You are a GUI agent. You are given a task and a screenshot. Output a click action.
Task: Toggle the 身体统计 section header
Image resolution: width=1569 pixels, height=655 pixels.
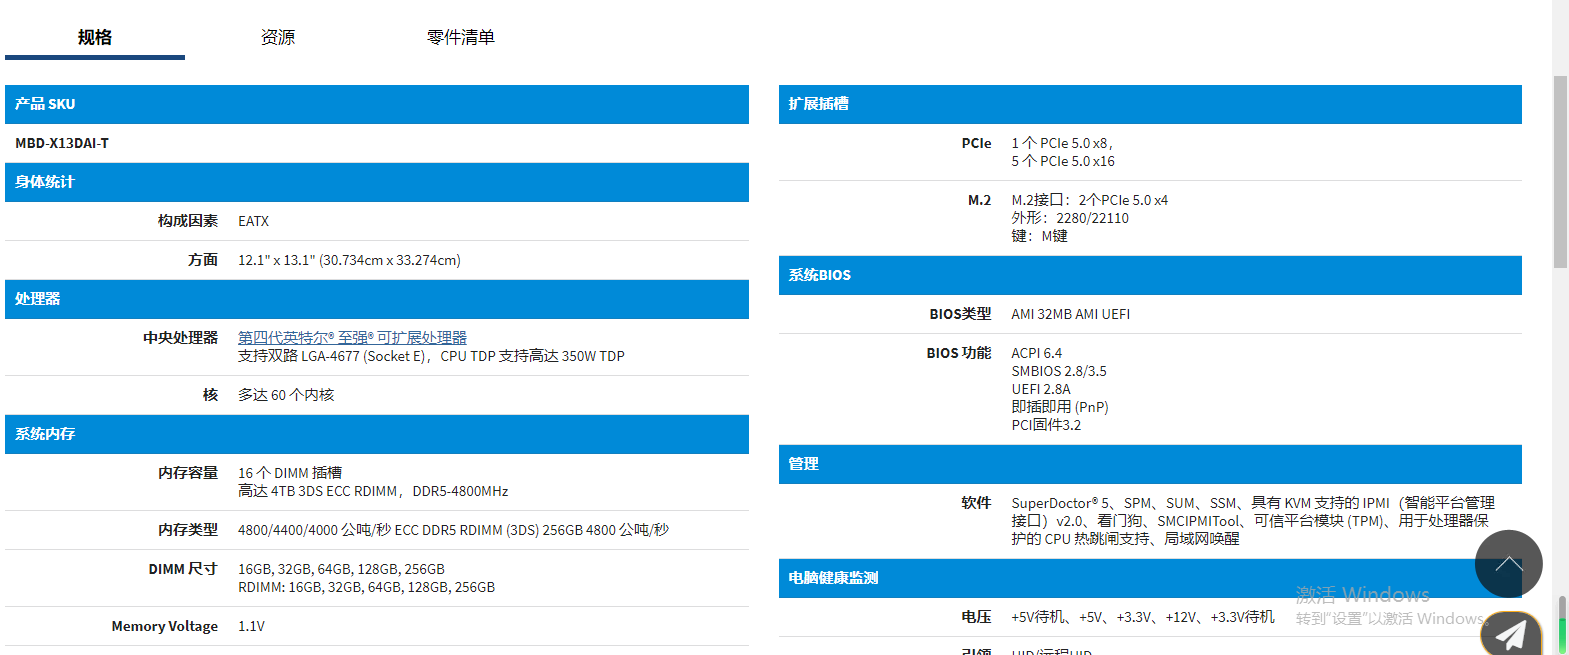coord(376,182)
